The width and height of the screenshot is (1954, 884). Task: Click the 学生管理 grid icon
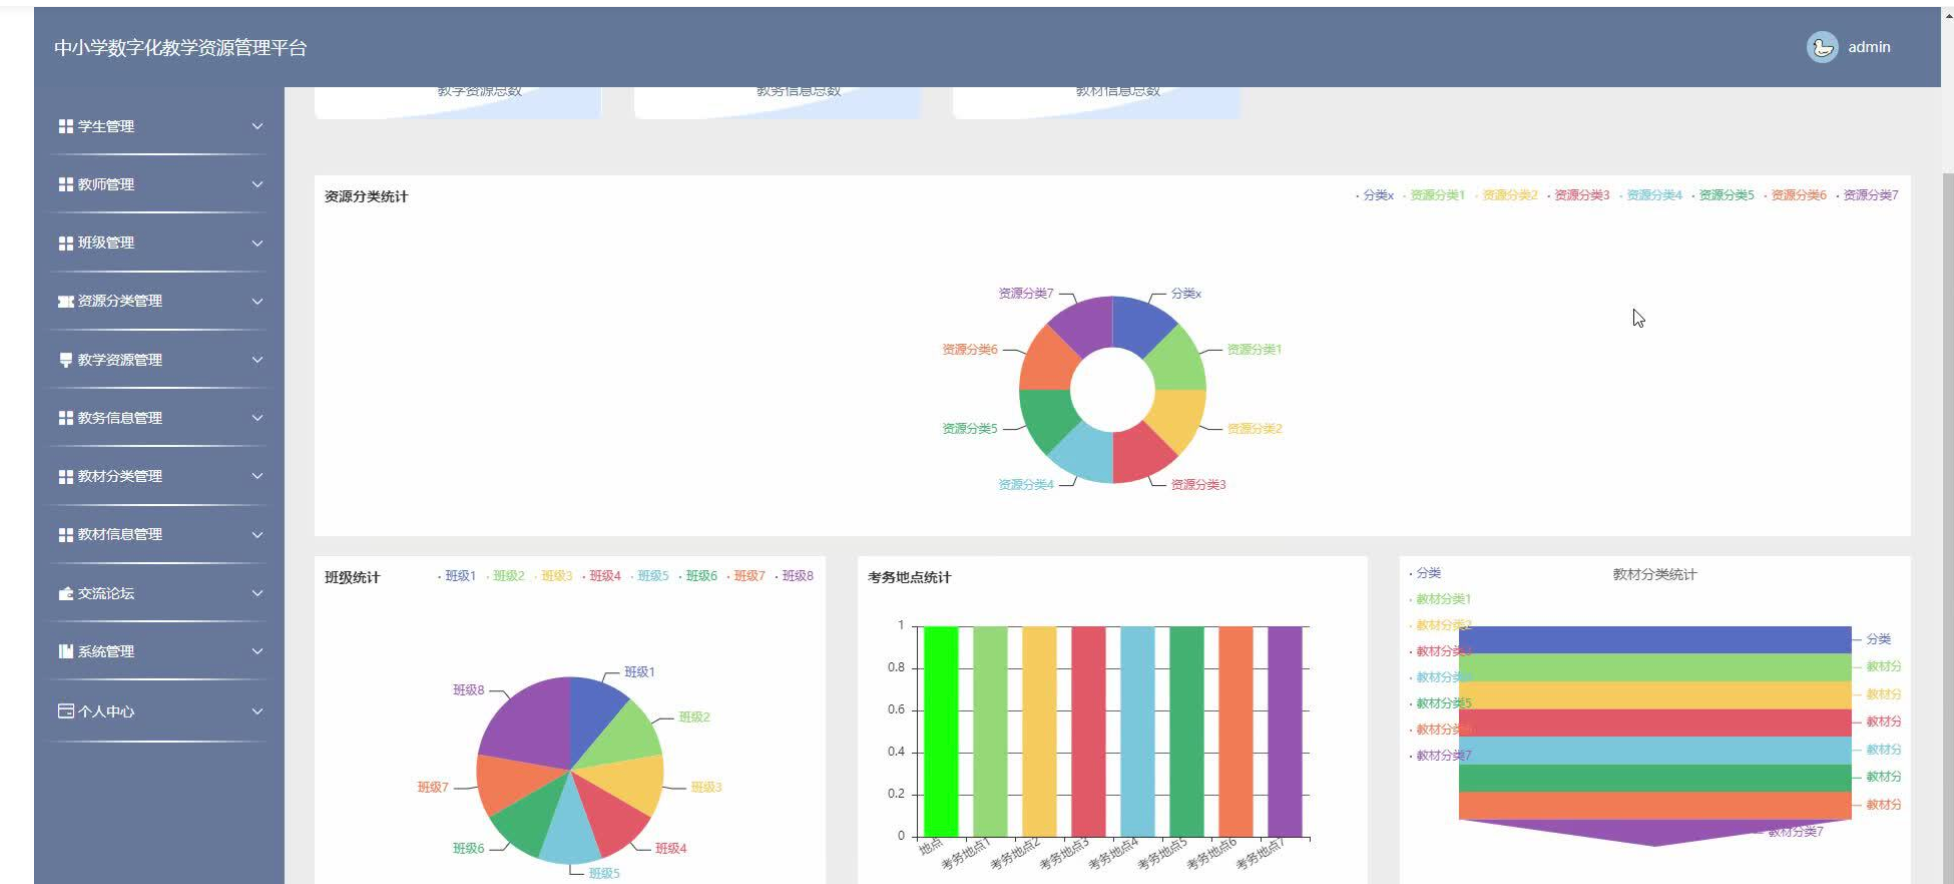[x=66, y=126]
